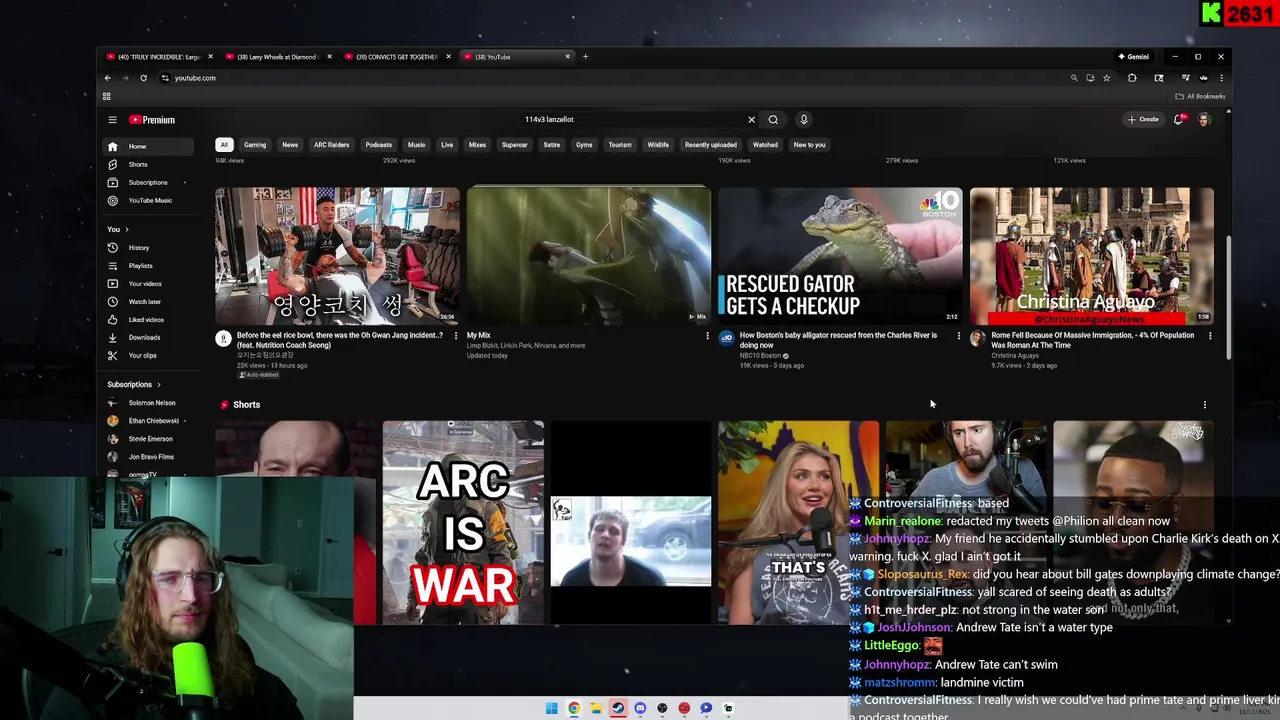Screen dimensions: 1280x720
Task: Select the Satire filter chip
Action: tap(552, 145)
